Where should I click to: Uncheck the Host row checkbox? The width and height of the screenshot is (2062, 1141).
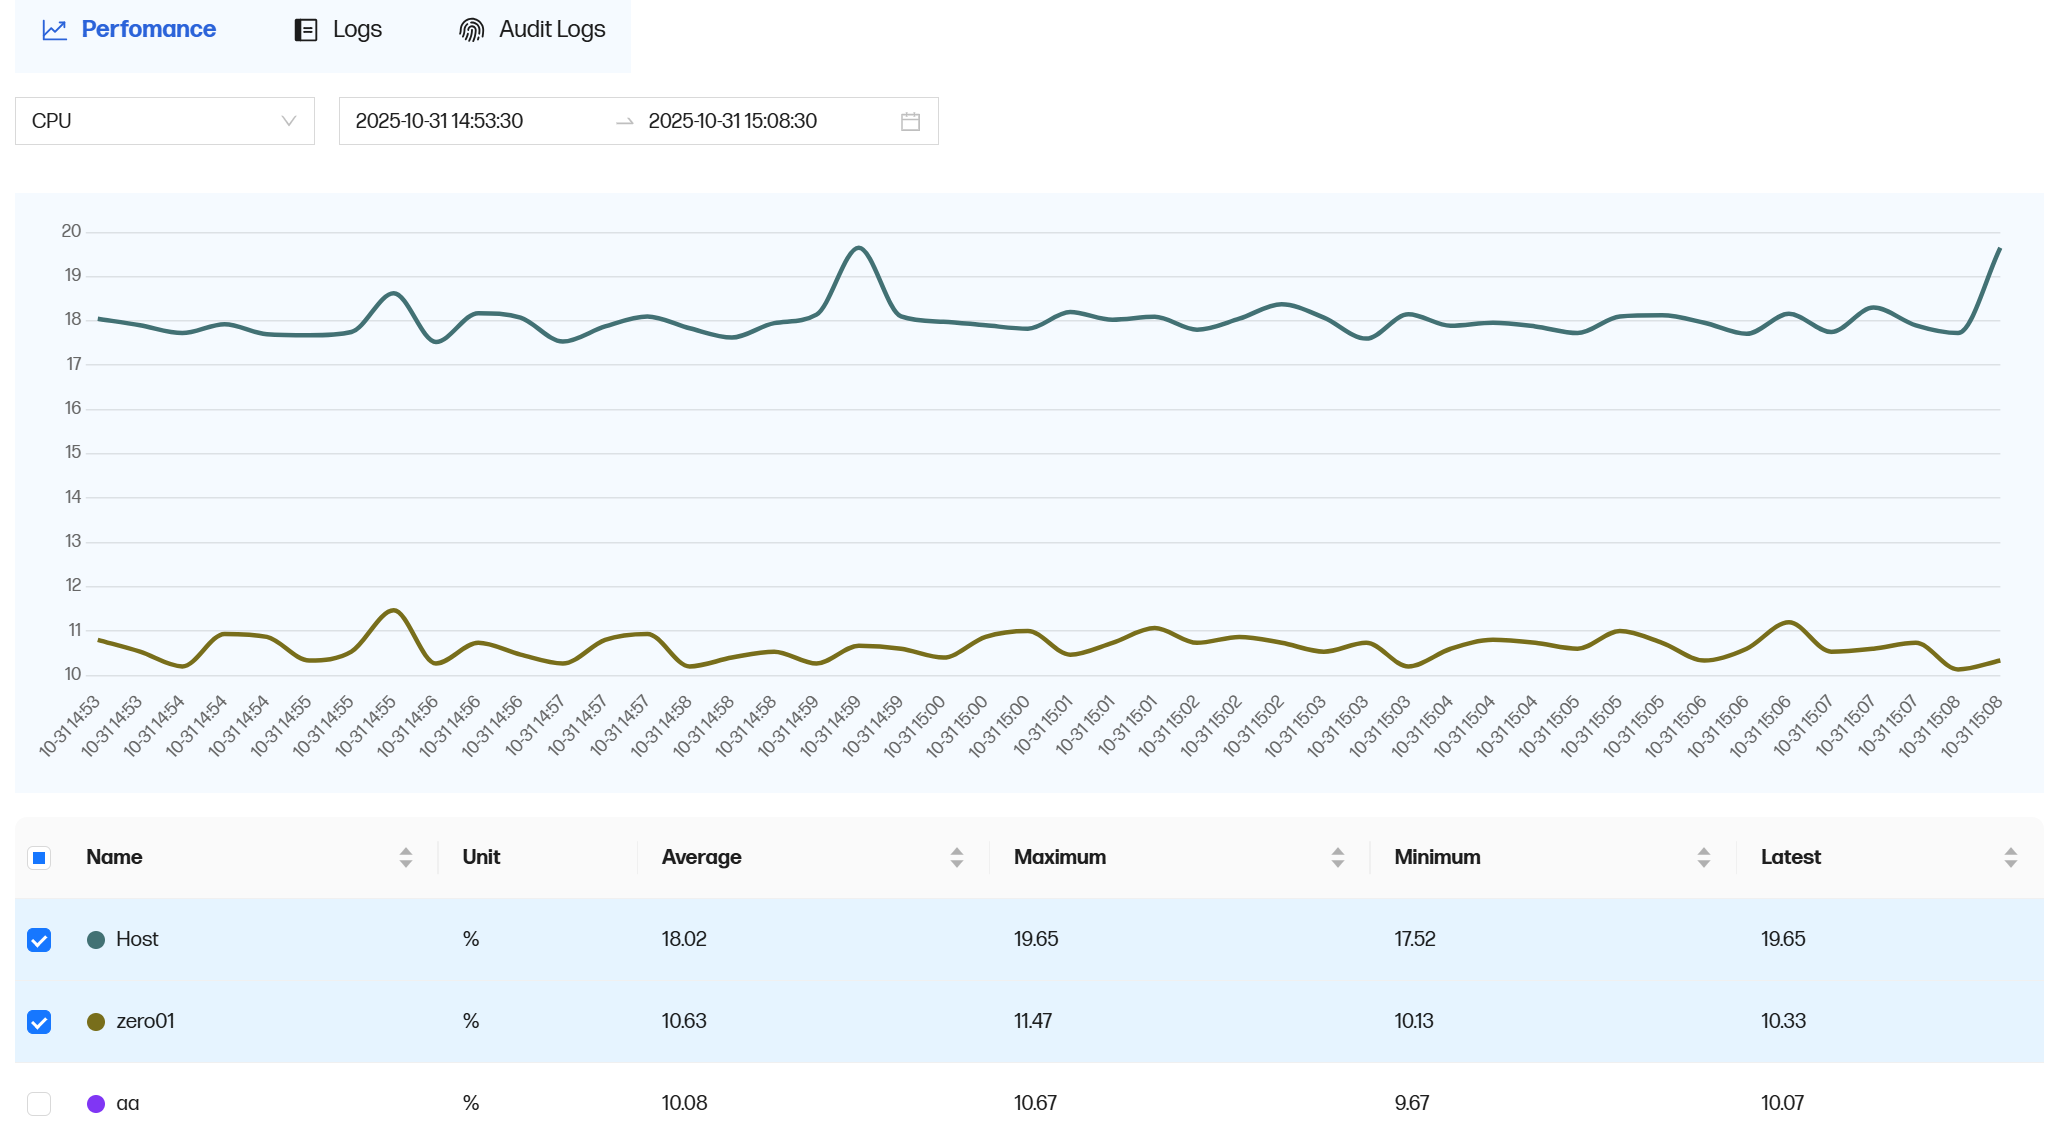pos(39,940)
